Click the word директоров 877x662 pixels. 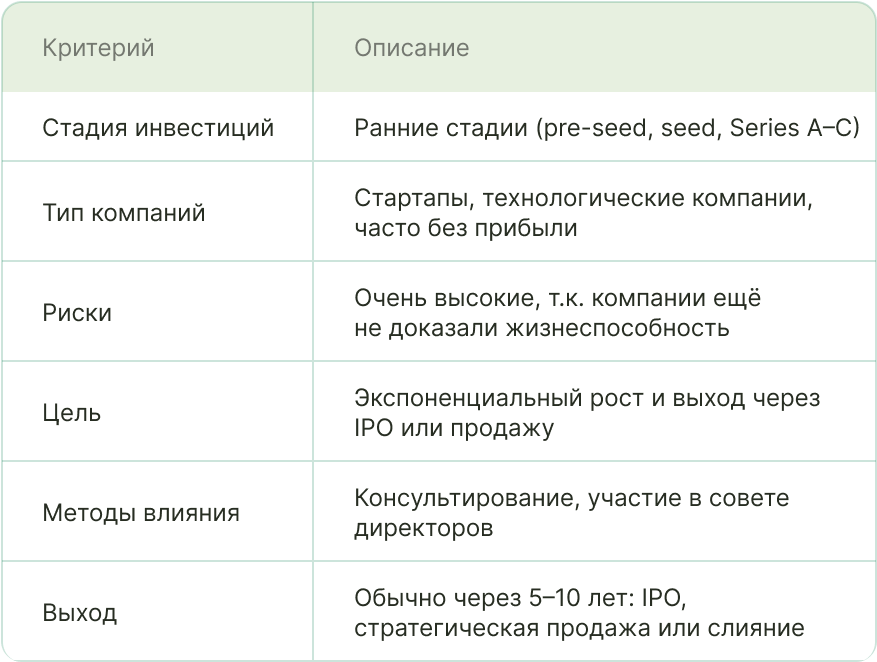[x=423, y=528]
